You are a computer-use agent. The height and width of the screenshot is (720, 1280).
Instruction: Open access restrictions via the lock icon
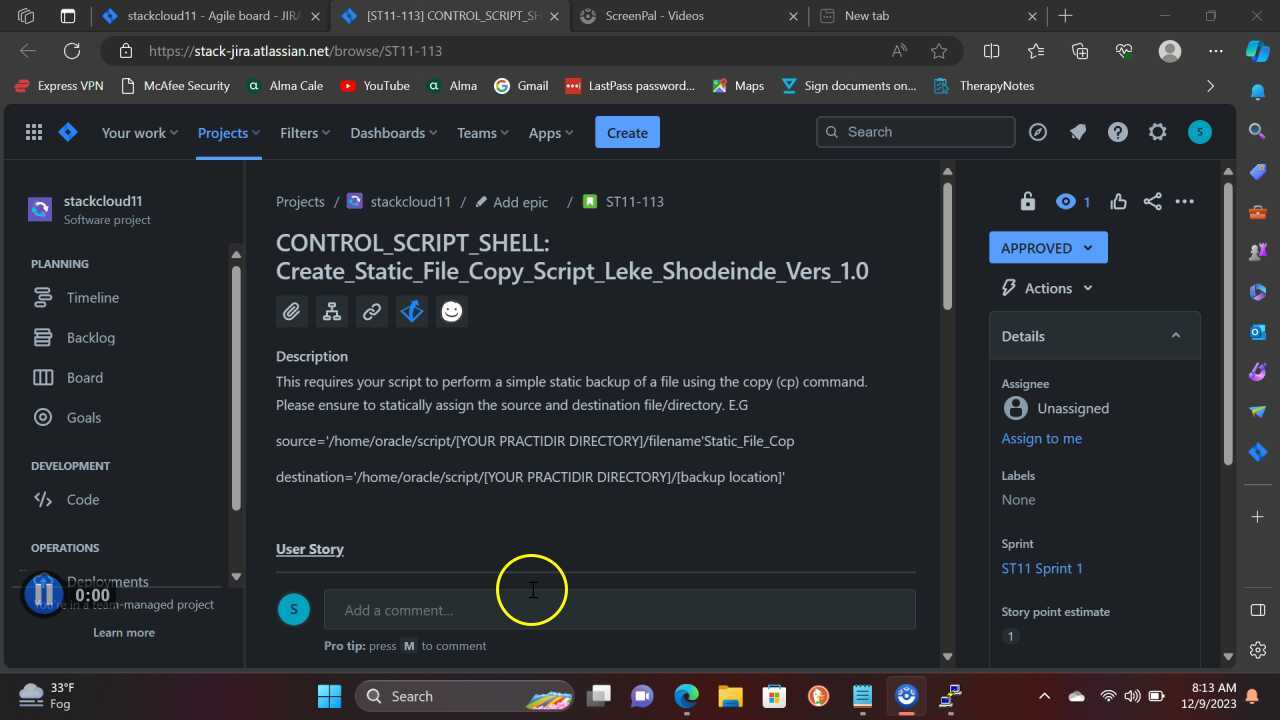point(1027,201)
